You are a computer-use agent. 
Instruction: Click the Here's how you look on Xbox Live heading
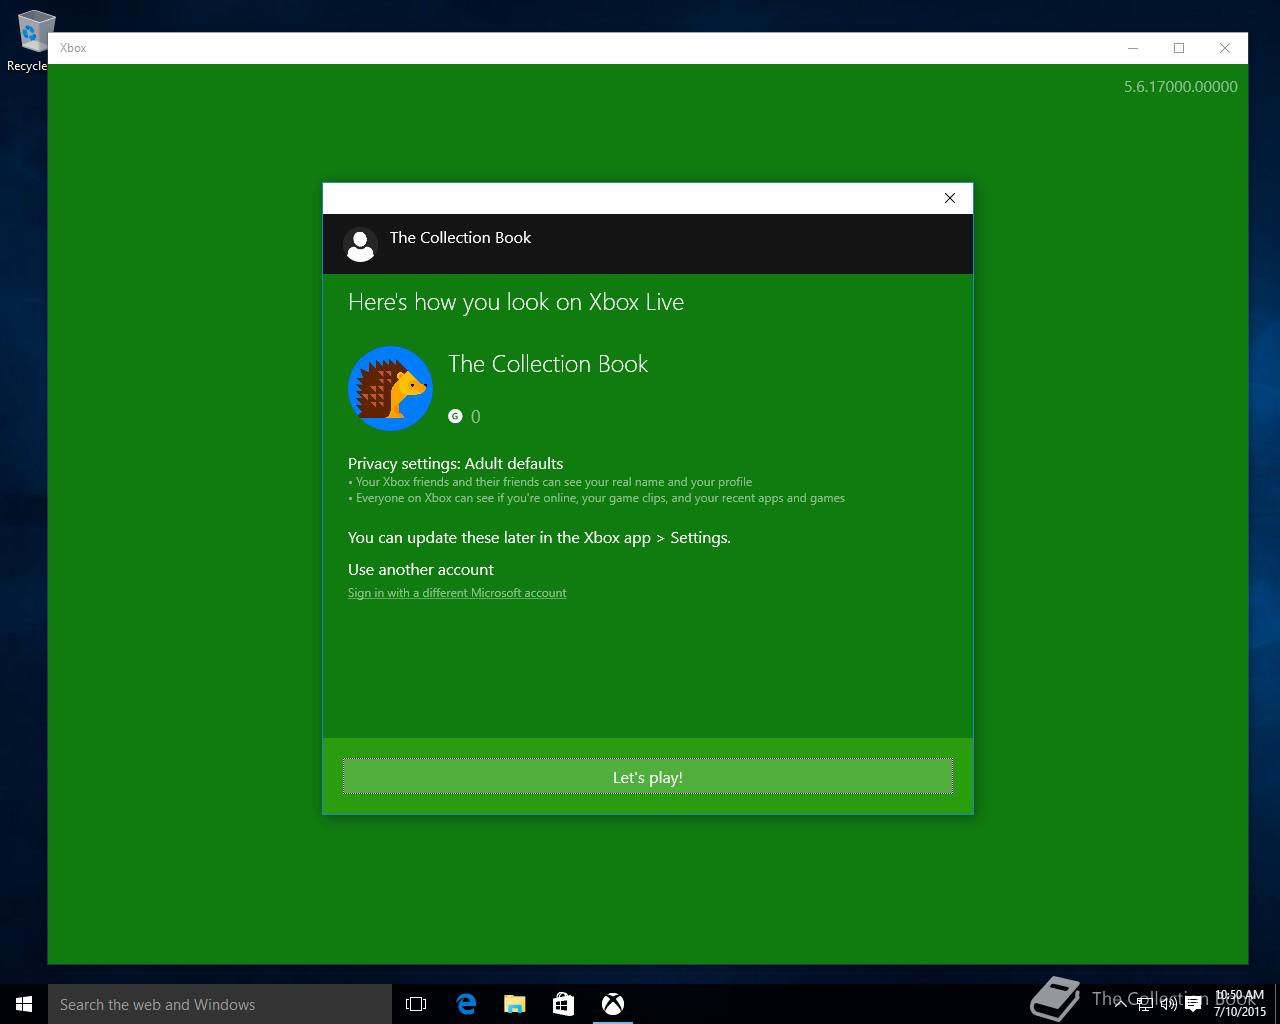[516, 302]
